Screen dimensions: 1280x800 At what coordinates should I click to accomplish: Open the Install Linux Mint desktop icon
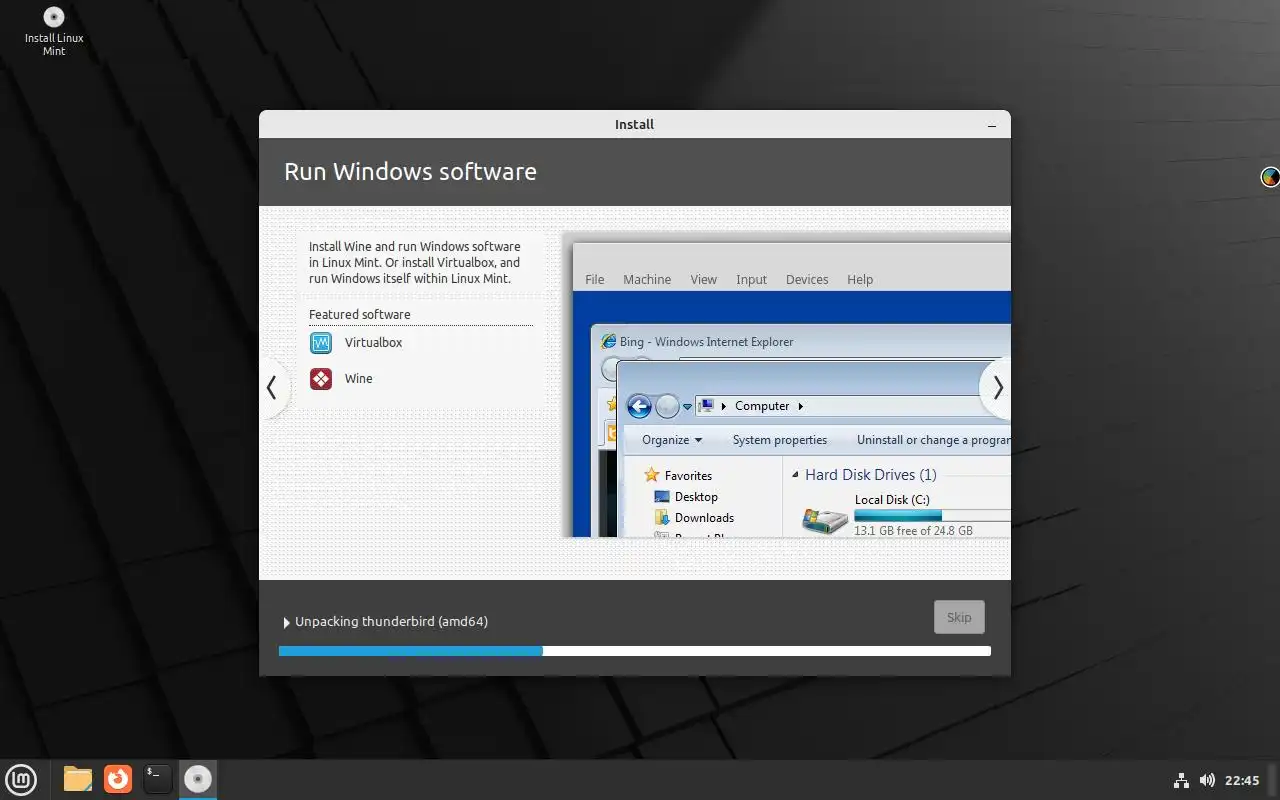coord(54,31)
